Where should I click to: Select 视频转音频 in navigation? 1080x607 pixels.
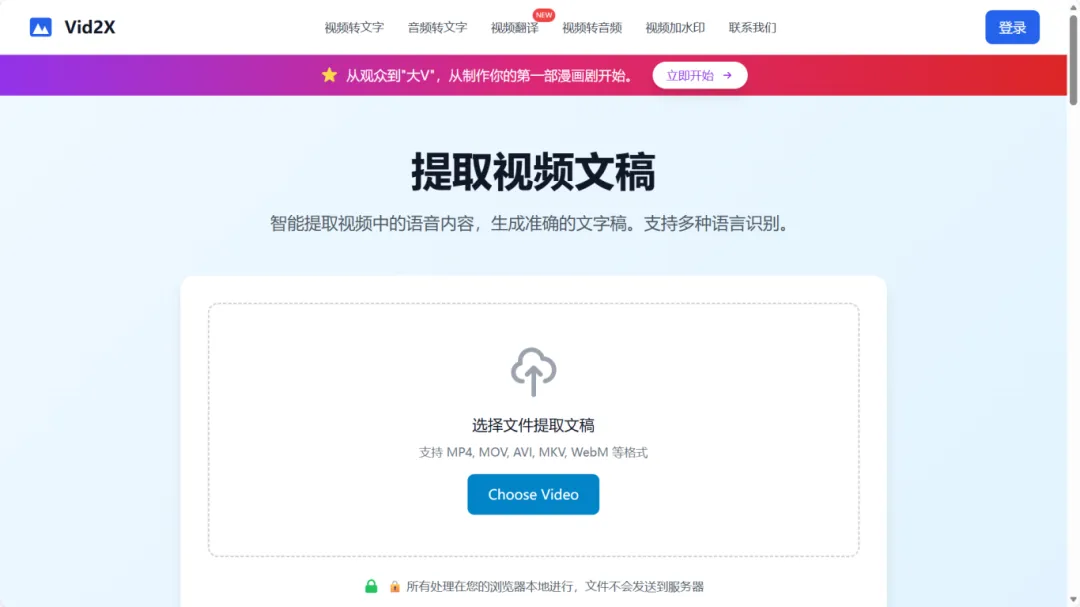coord(592,28)
